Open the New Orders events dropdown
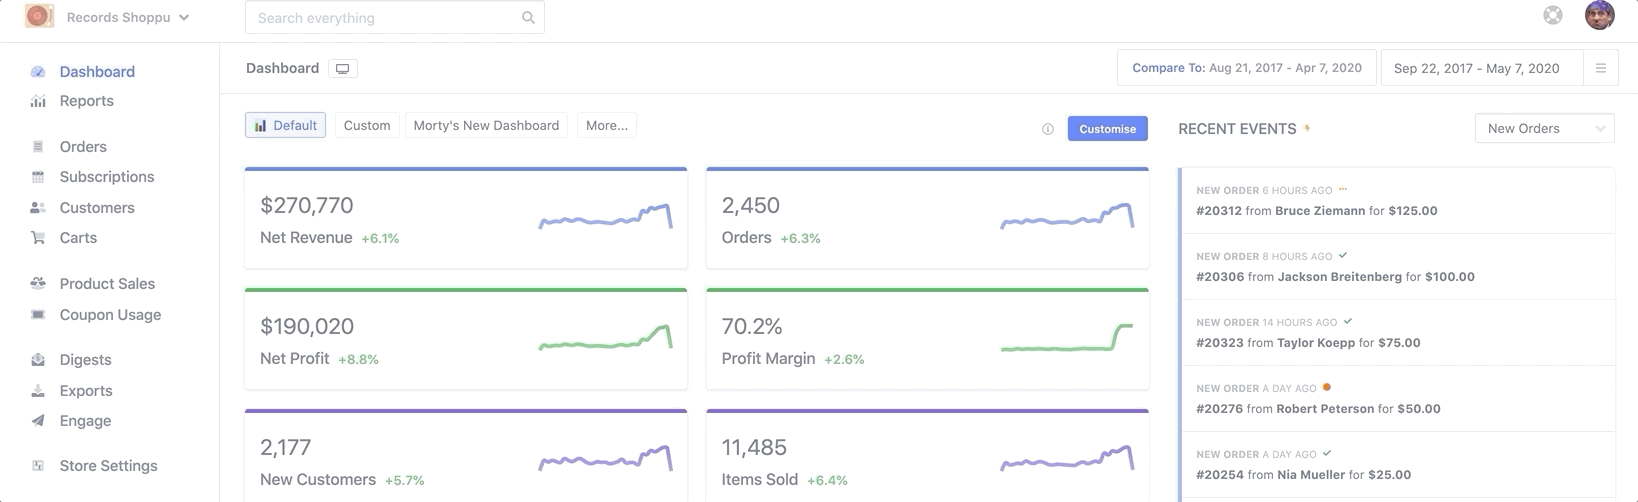 click(x=1544, y=128)
